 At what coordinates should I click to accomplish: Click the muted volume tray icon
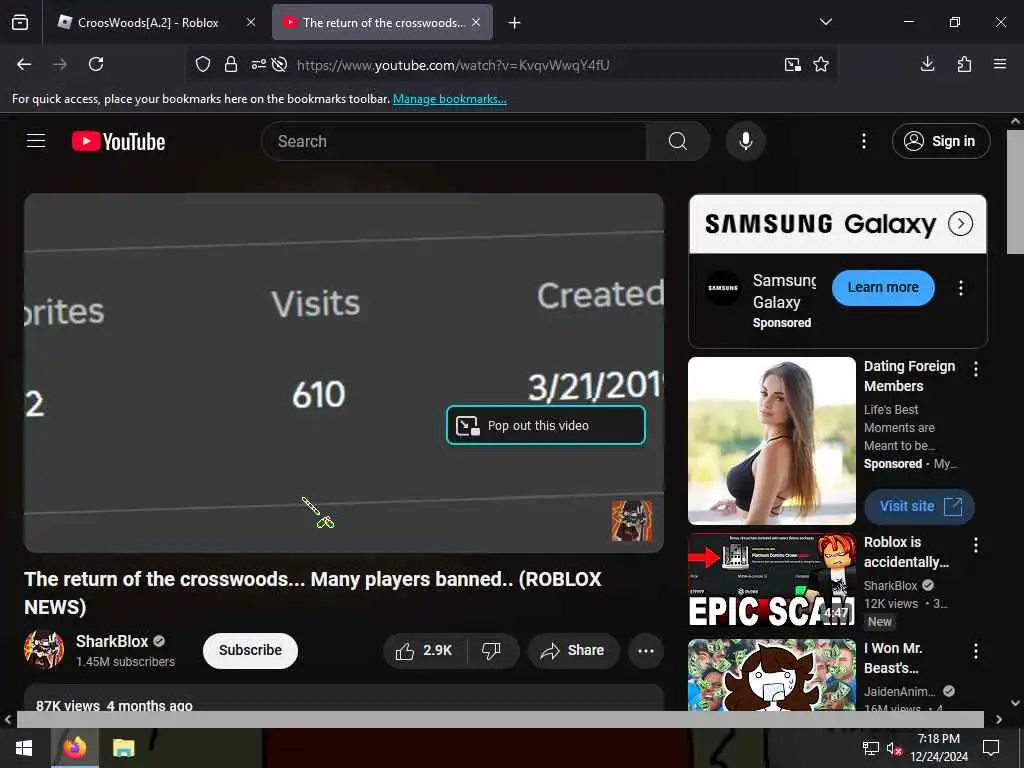(x=894, y=748)
